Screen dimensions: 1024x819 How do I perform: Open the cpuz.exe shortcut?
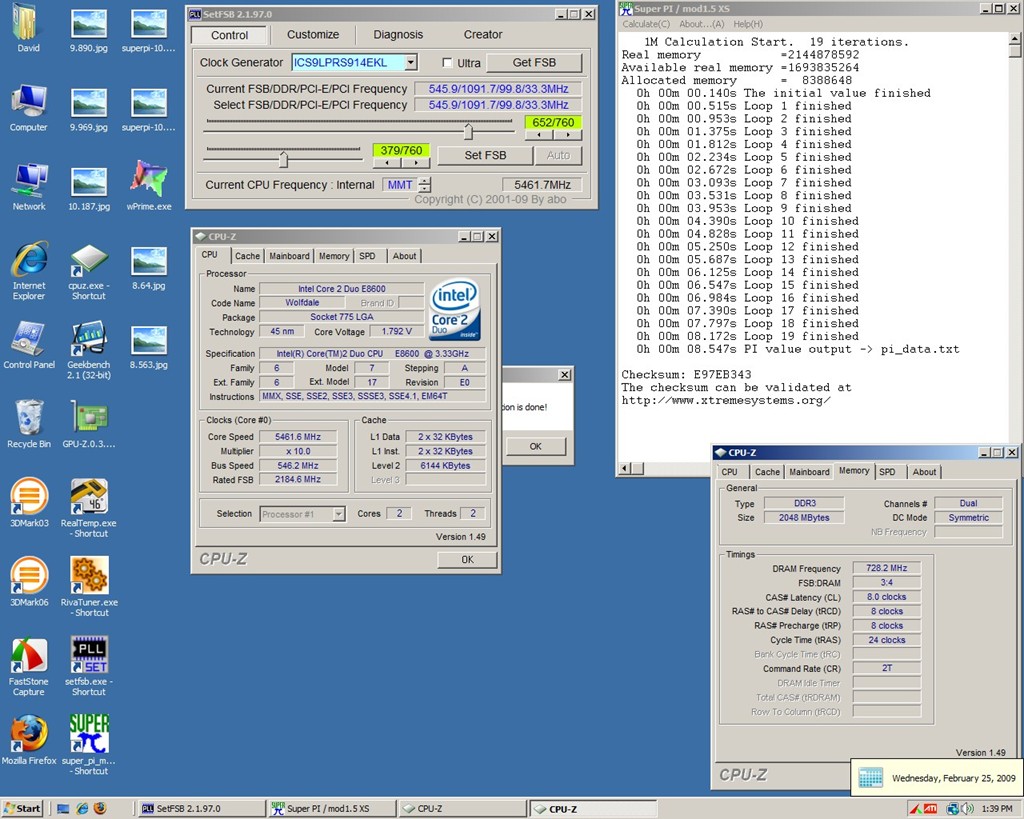[x=89, y=269]
